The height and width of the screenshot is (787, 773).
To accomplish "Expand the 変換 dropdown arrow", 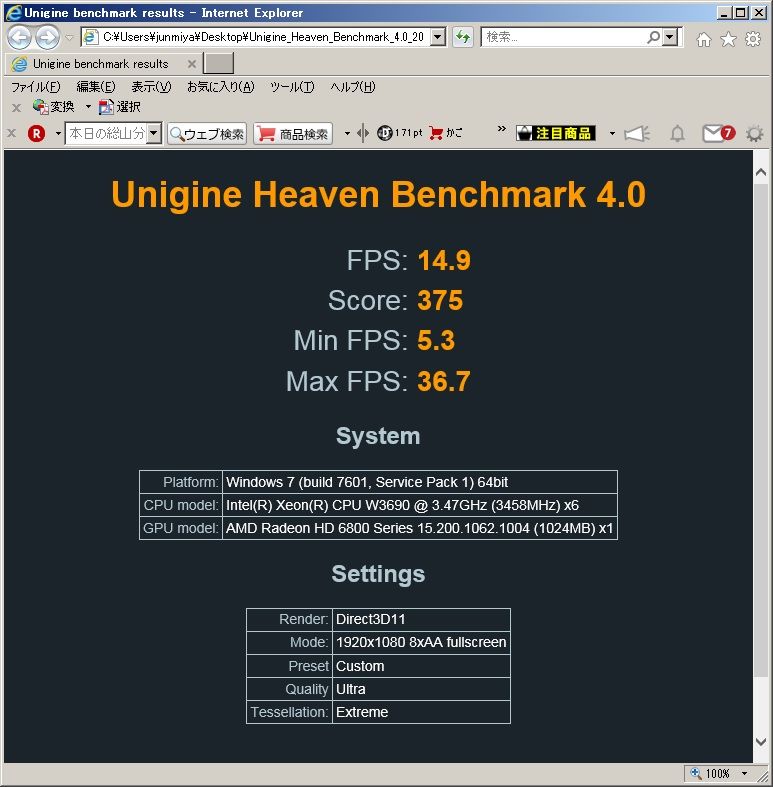I will (x=88, y=106).
